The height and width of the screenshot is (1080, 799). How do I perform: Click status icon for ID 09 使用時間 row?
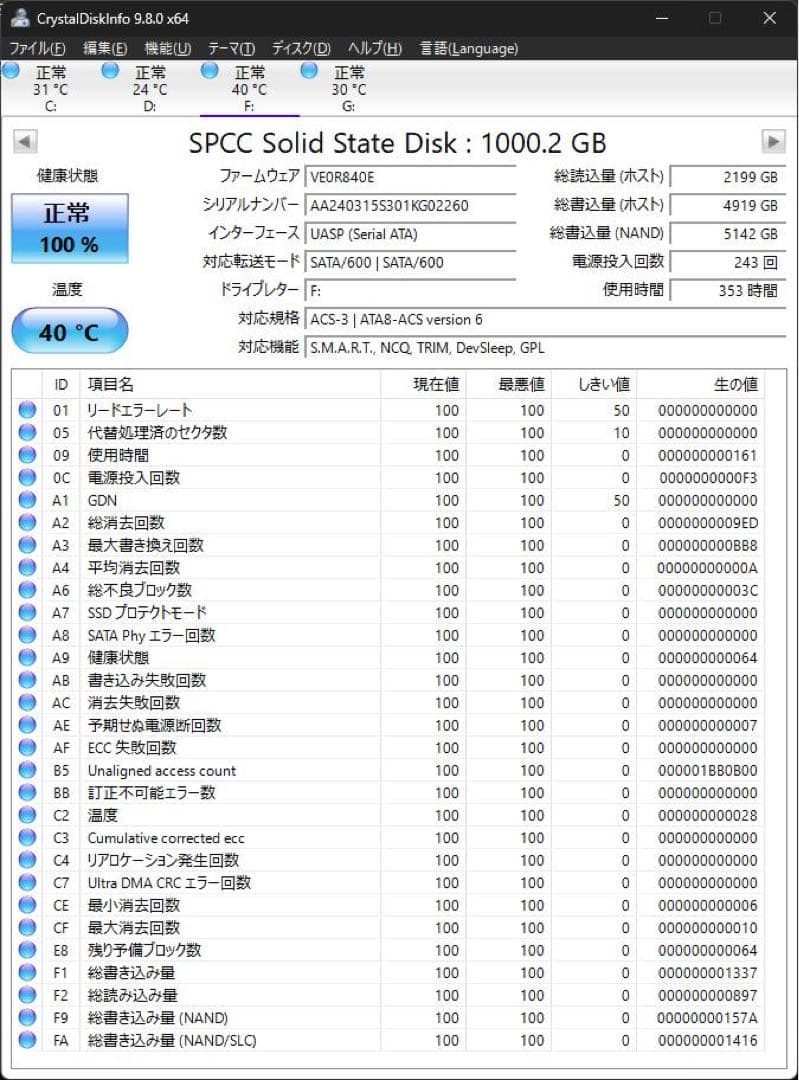[28, 455]
